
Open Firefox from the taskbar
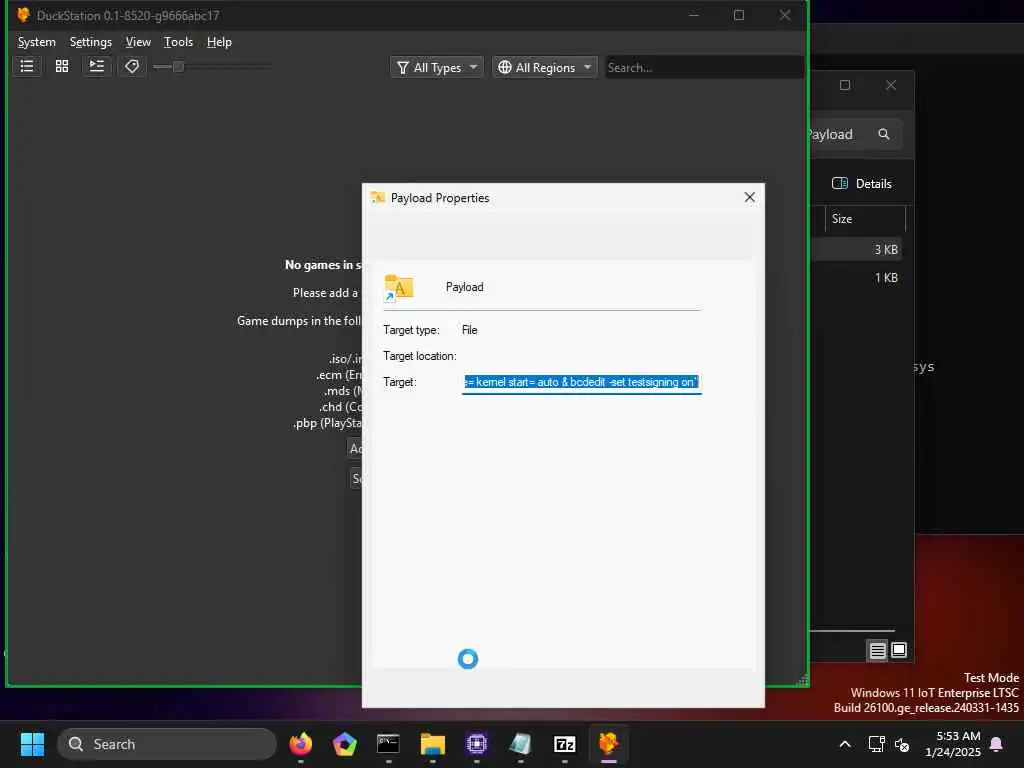(x=300, y=744)
